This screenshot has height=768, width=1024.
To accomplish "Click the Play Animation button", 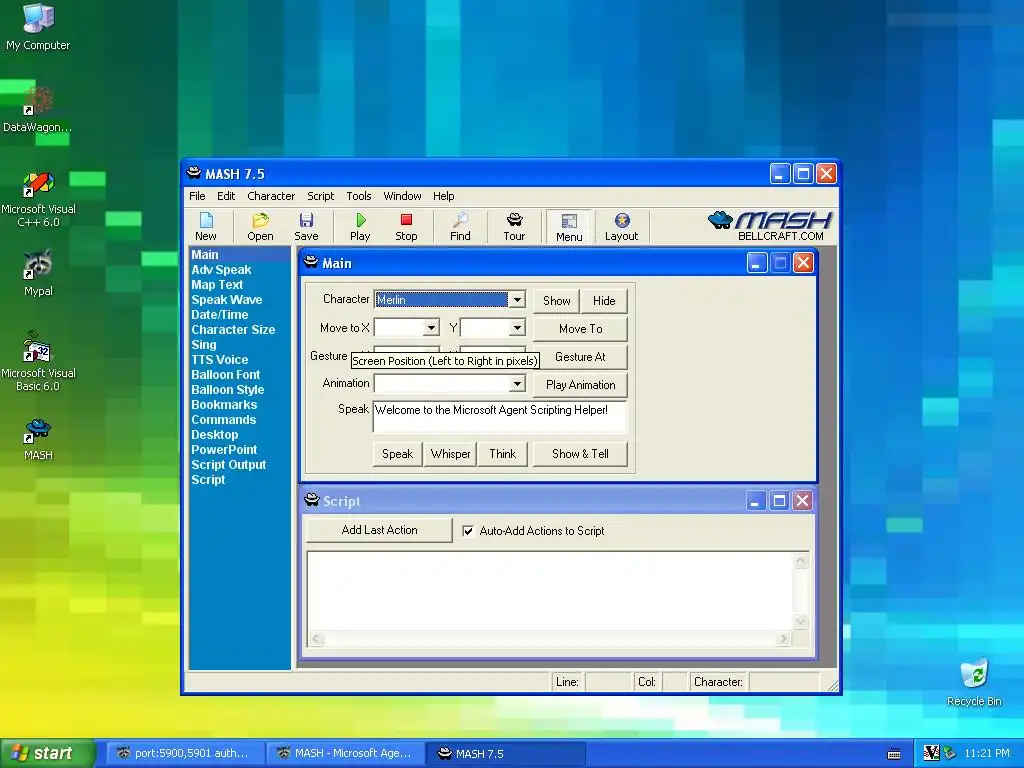I will point(581,385).
